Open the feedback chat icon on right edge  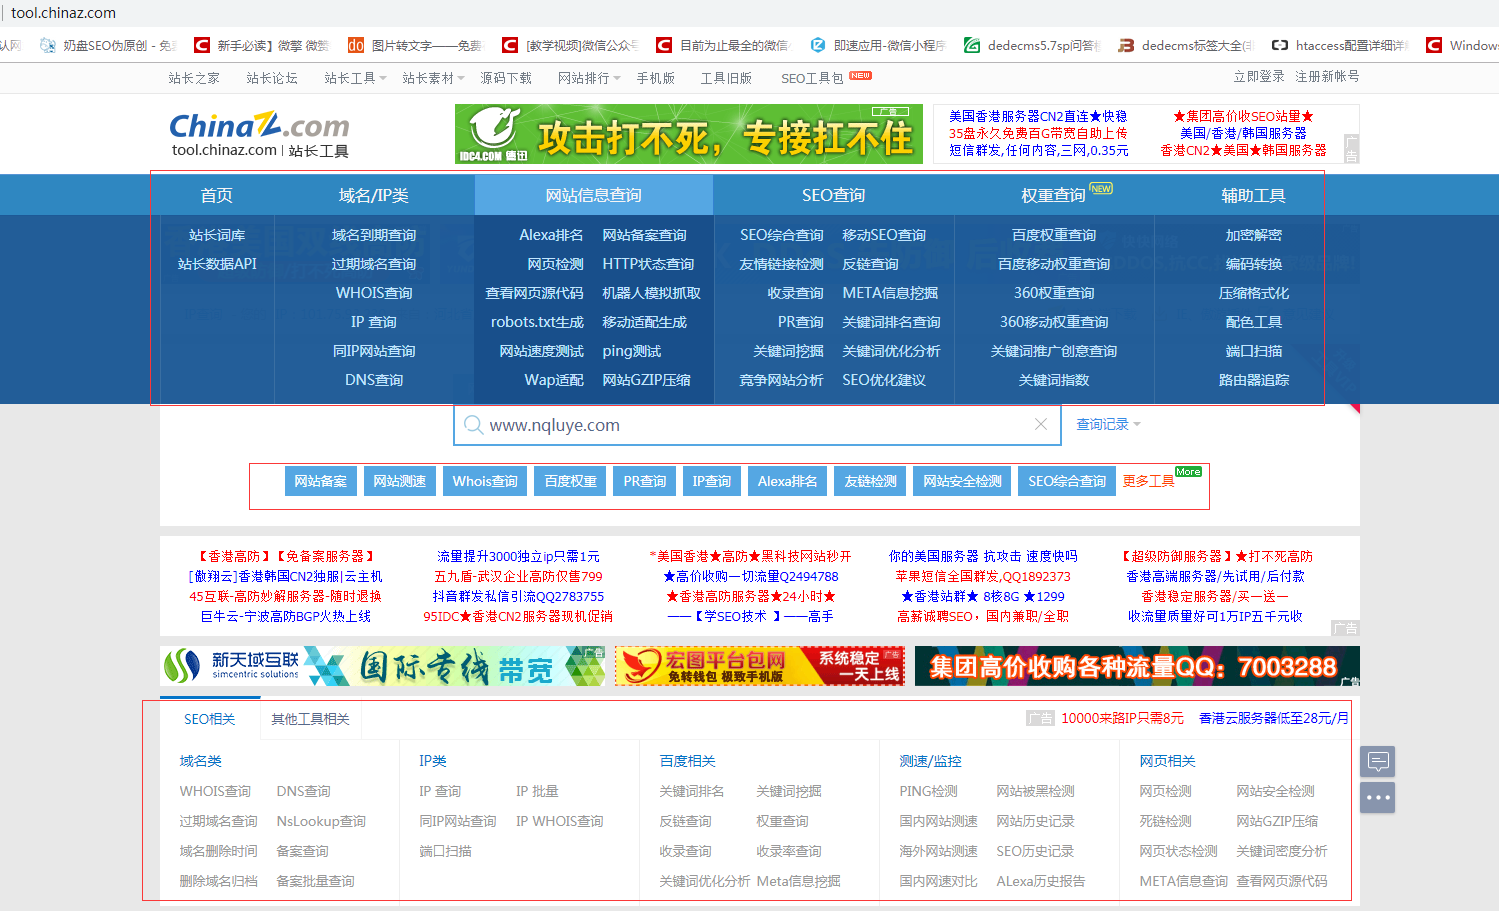1377,762
